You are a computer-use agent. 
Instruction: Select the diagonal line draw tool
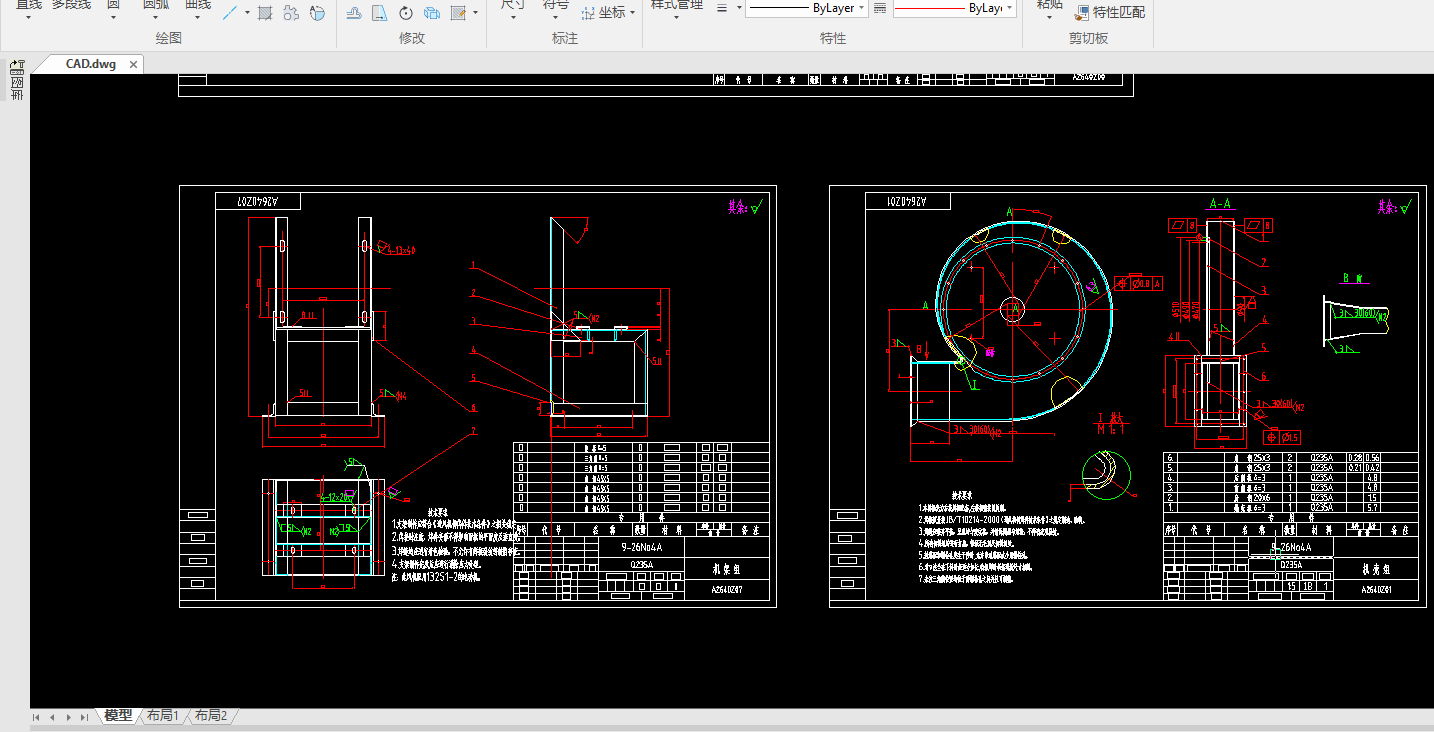point(229,13)
